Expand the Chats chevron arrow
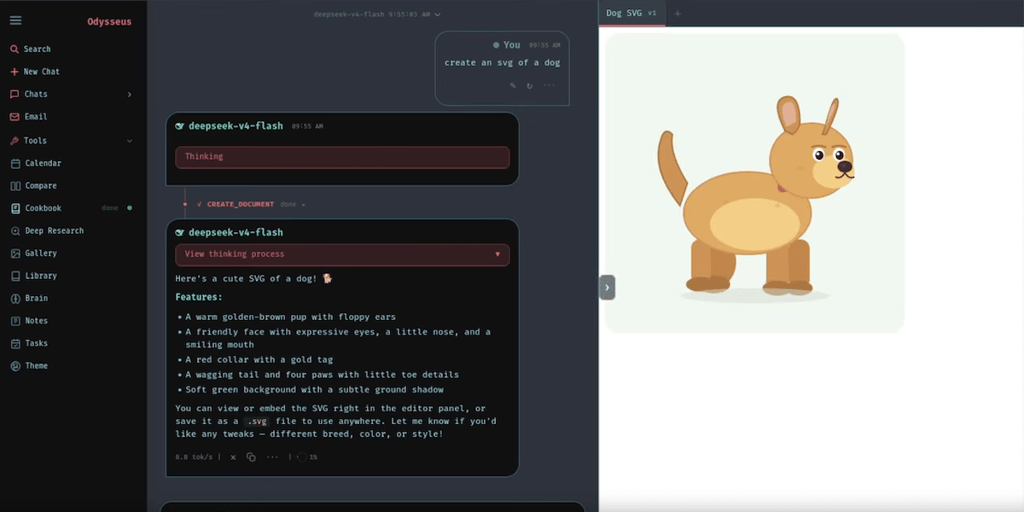This screenshot has width=1024, height=512. click(x=129, y=94)
